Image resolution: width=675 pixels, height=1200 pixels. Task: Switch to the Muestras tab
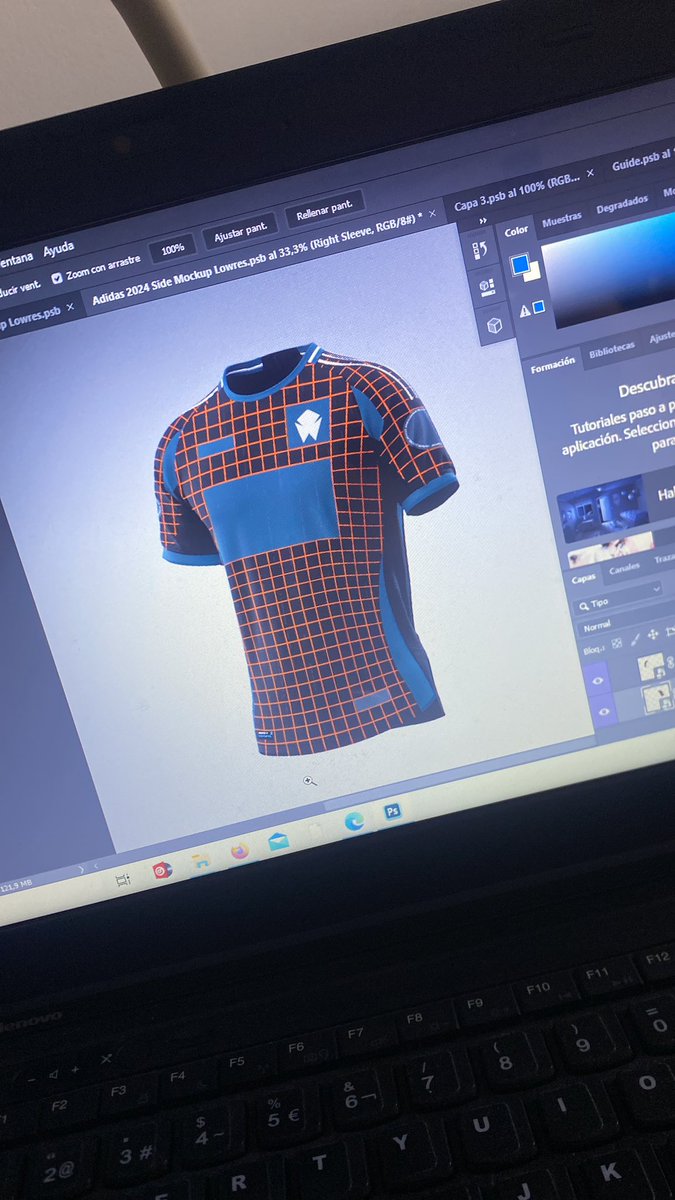click(x=561, y=220)
